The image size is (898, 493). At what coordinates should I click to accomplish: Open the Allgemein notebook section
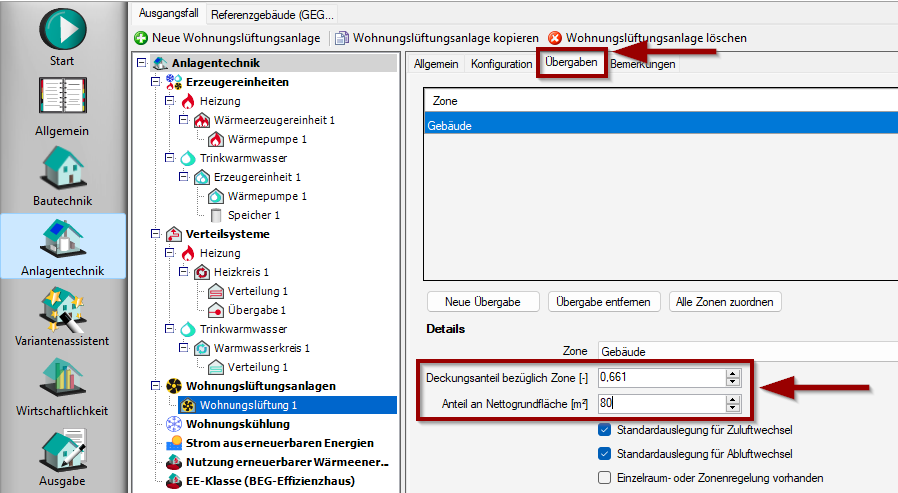point(62,107)
